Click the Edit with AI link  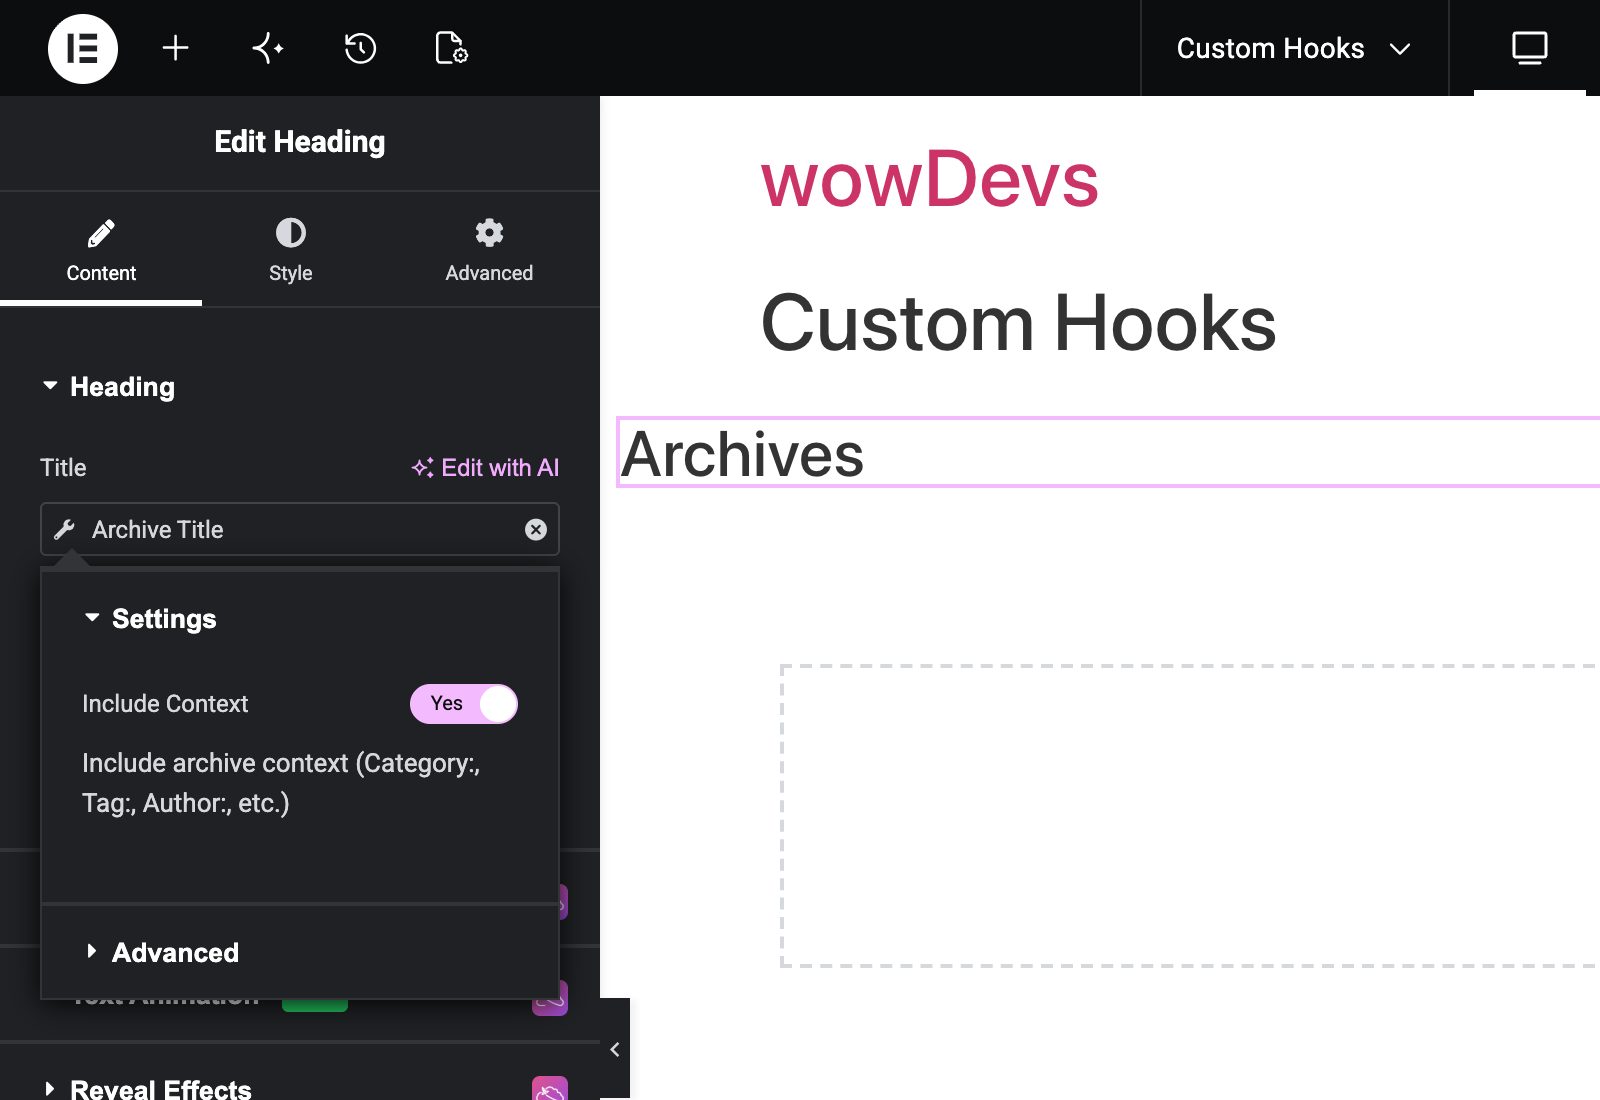tap(485, 468)
